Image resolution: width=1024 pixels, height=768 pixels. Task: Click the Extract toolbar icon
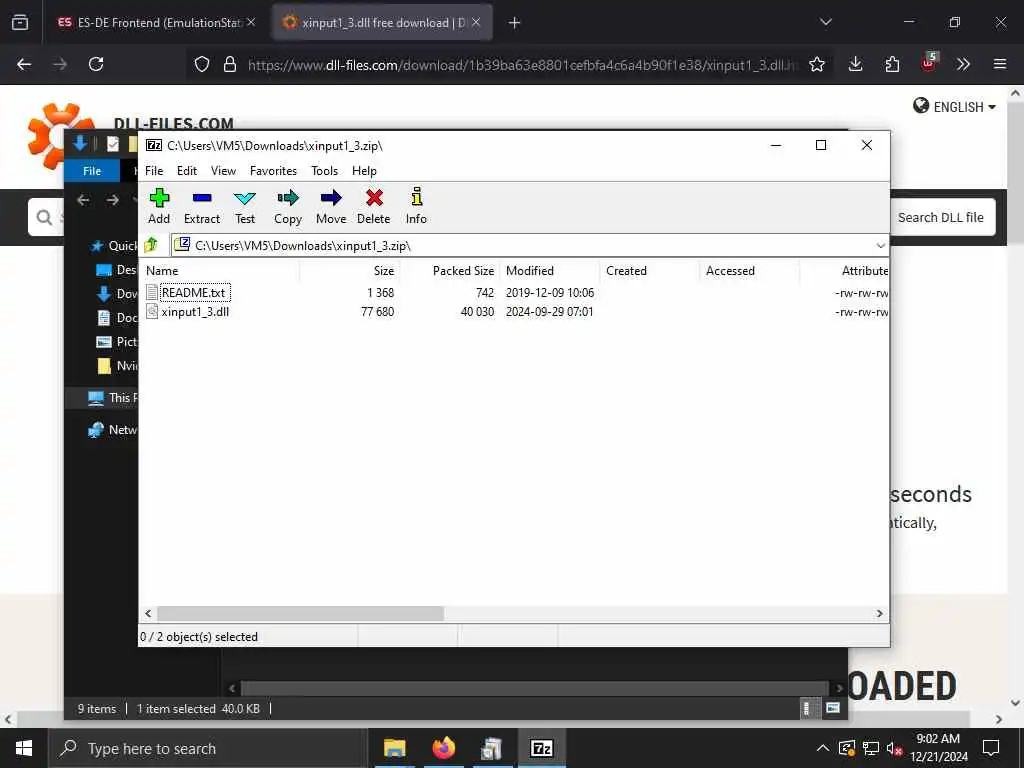point(202,198)
